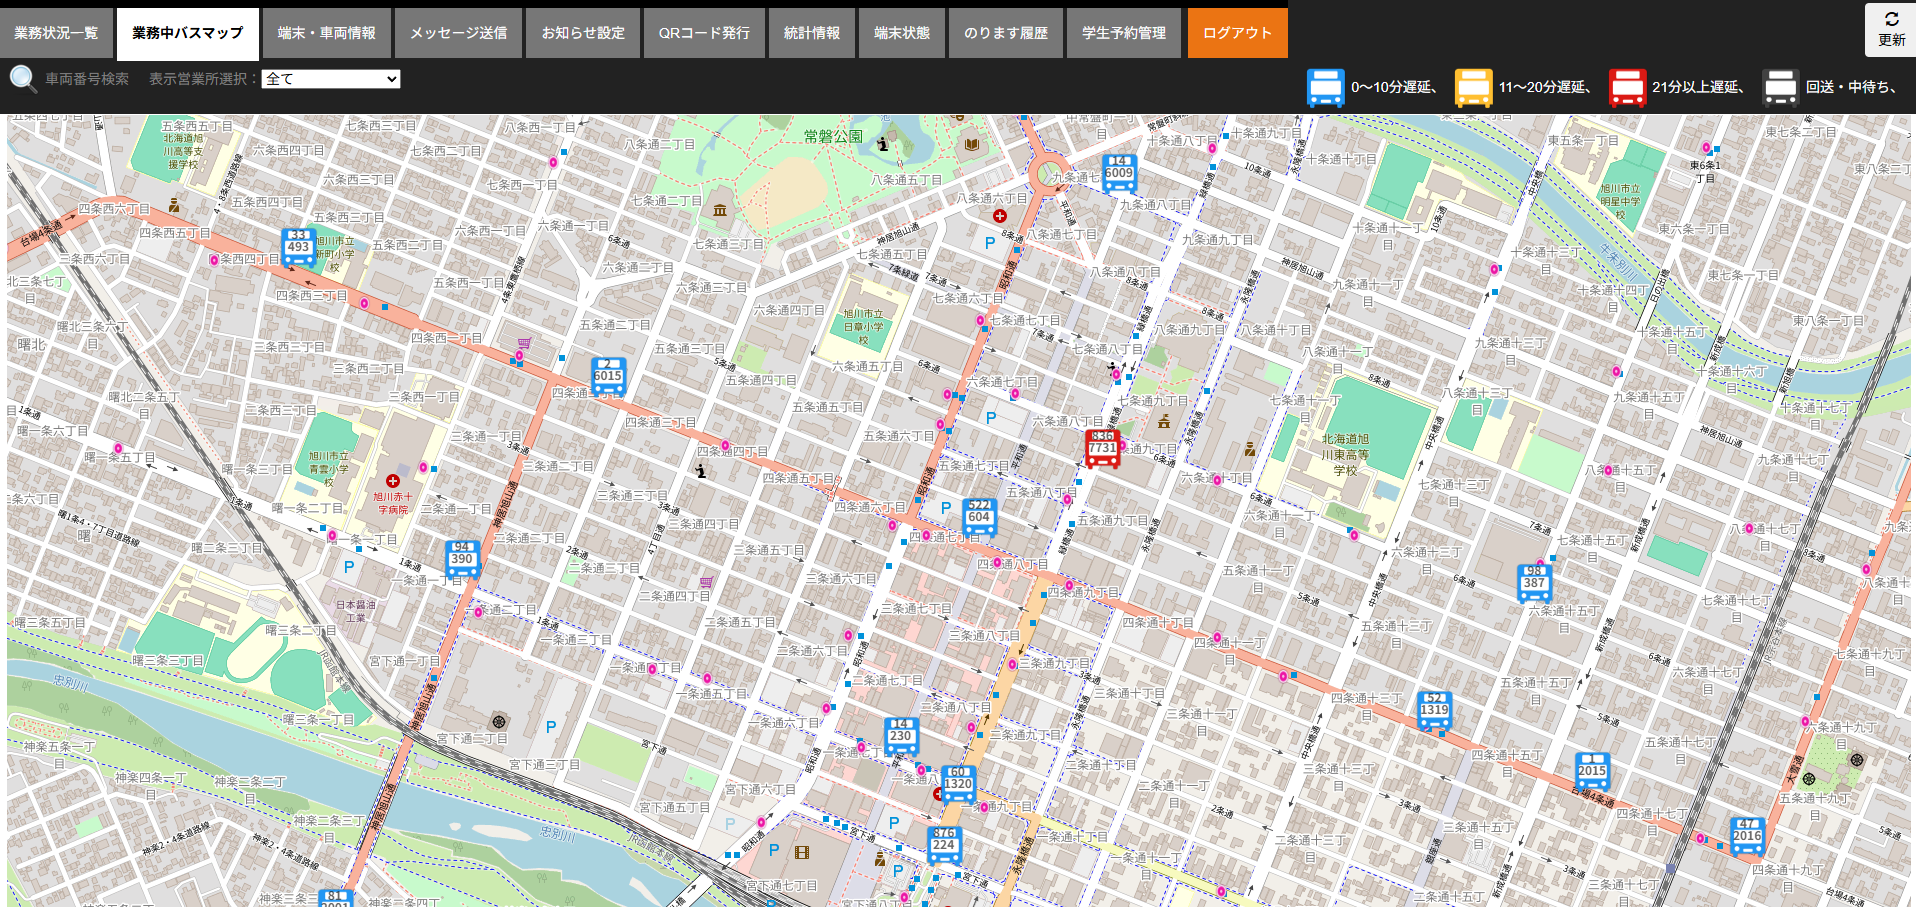
Task: Click the ログアウト button
Action: tap(1237, 33)
